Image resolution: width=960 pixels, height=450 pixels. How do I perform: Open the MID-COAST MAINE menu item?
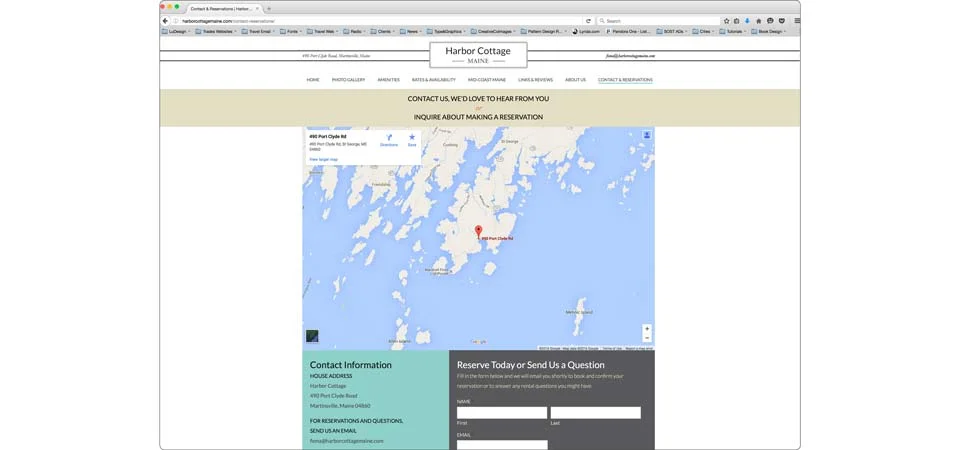click(487, 80)
